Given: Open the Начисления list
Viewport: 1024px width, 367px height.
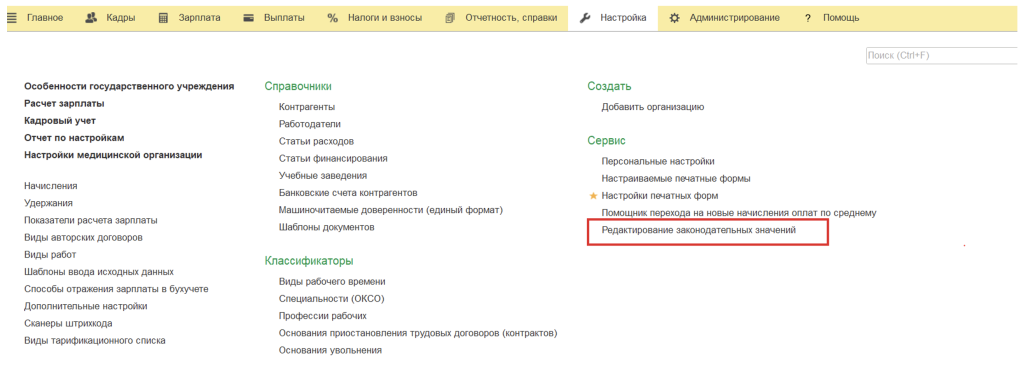Looking at the screenshot, I should (51, 186).
